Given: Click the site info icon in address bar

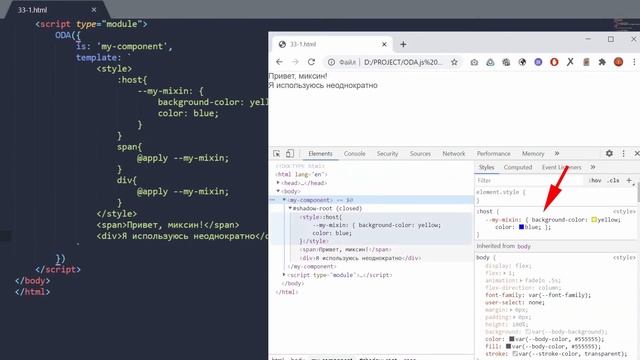Looking at the screenshot, I should 331,62.
